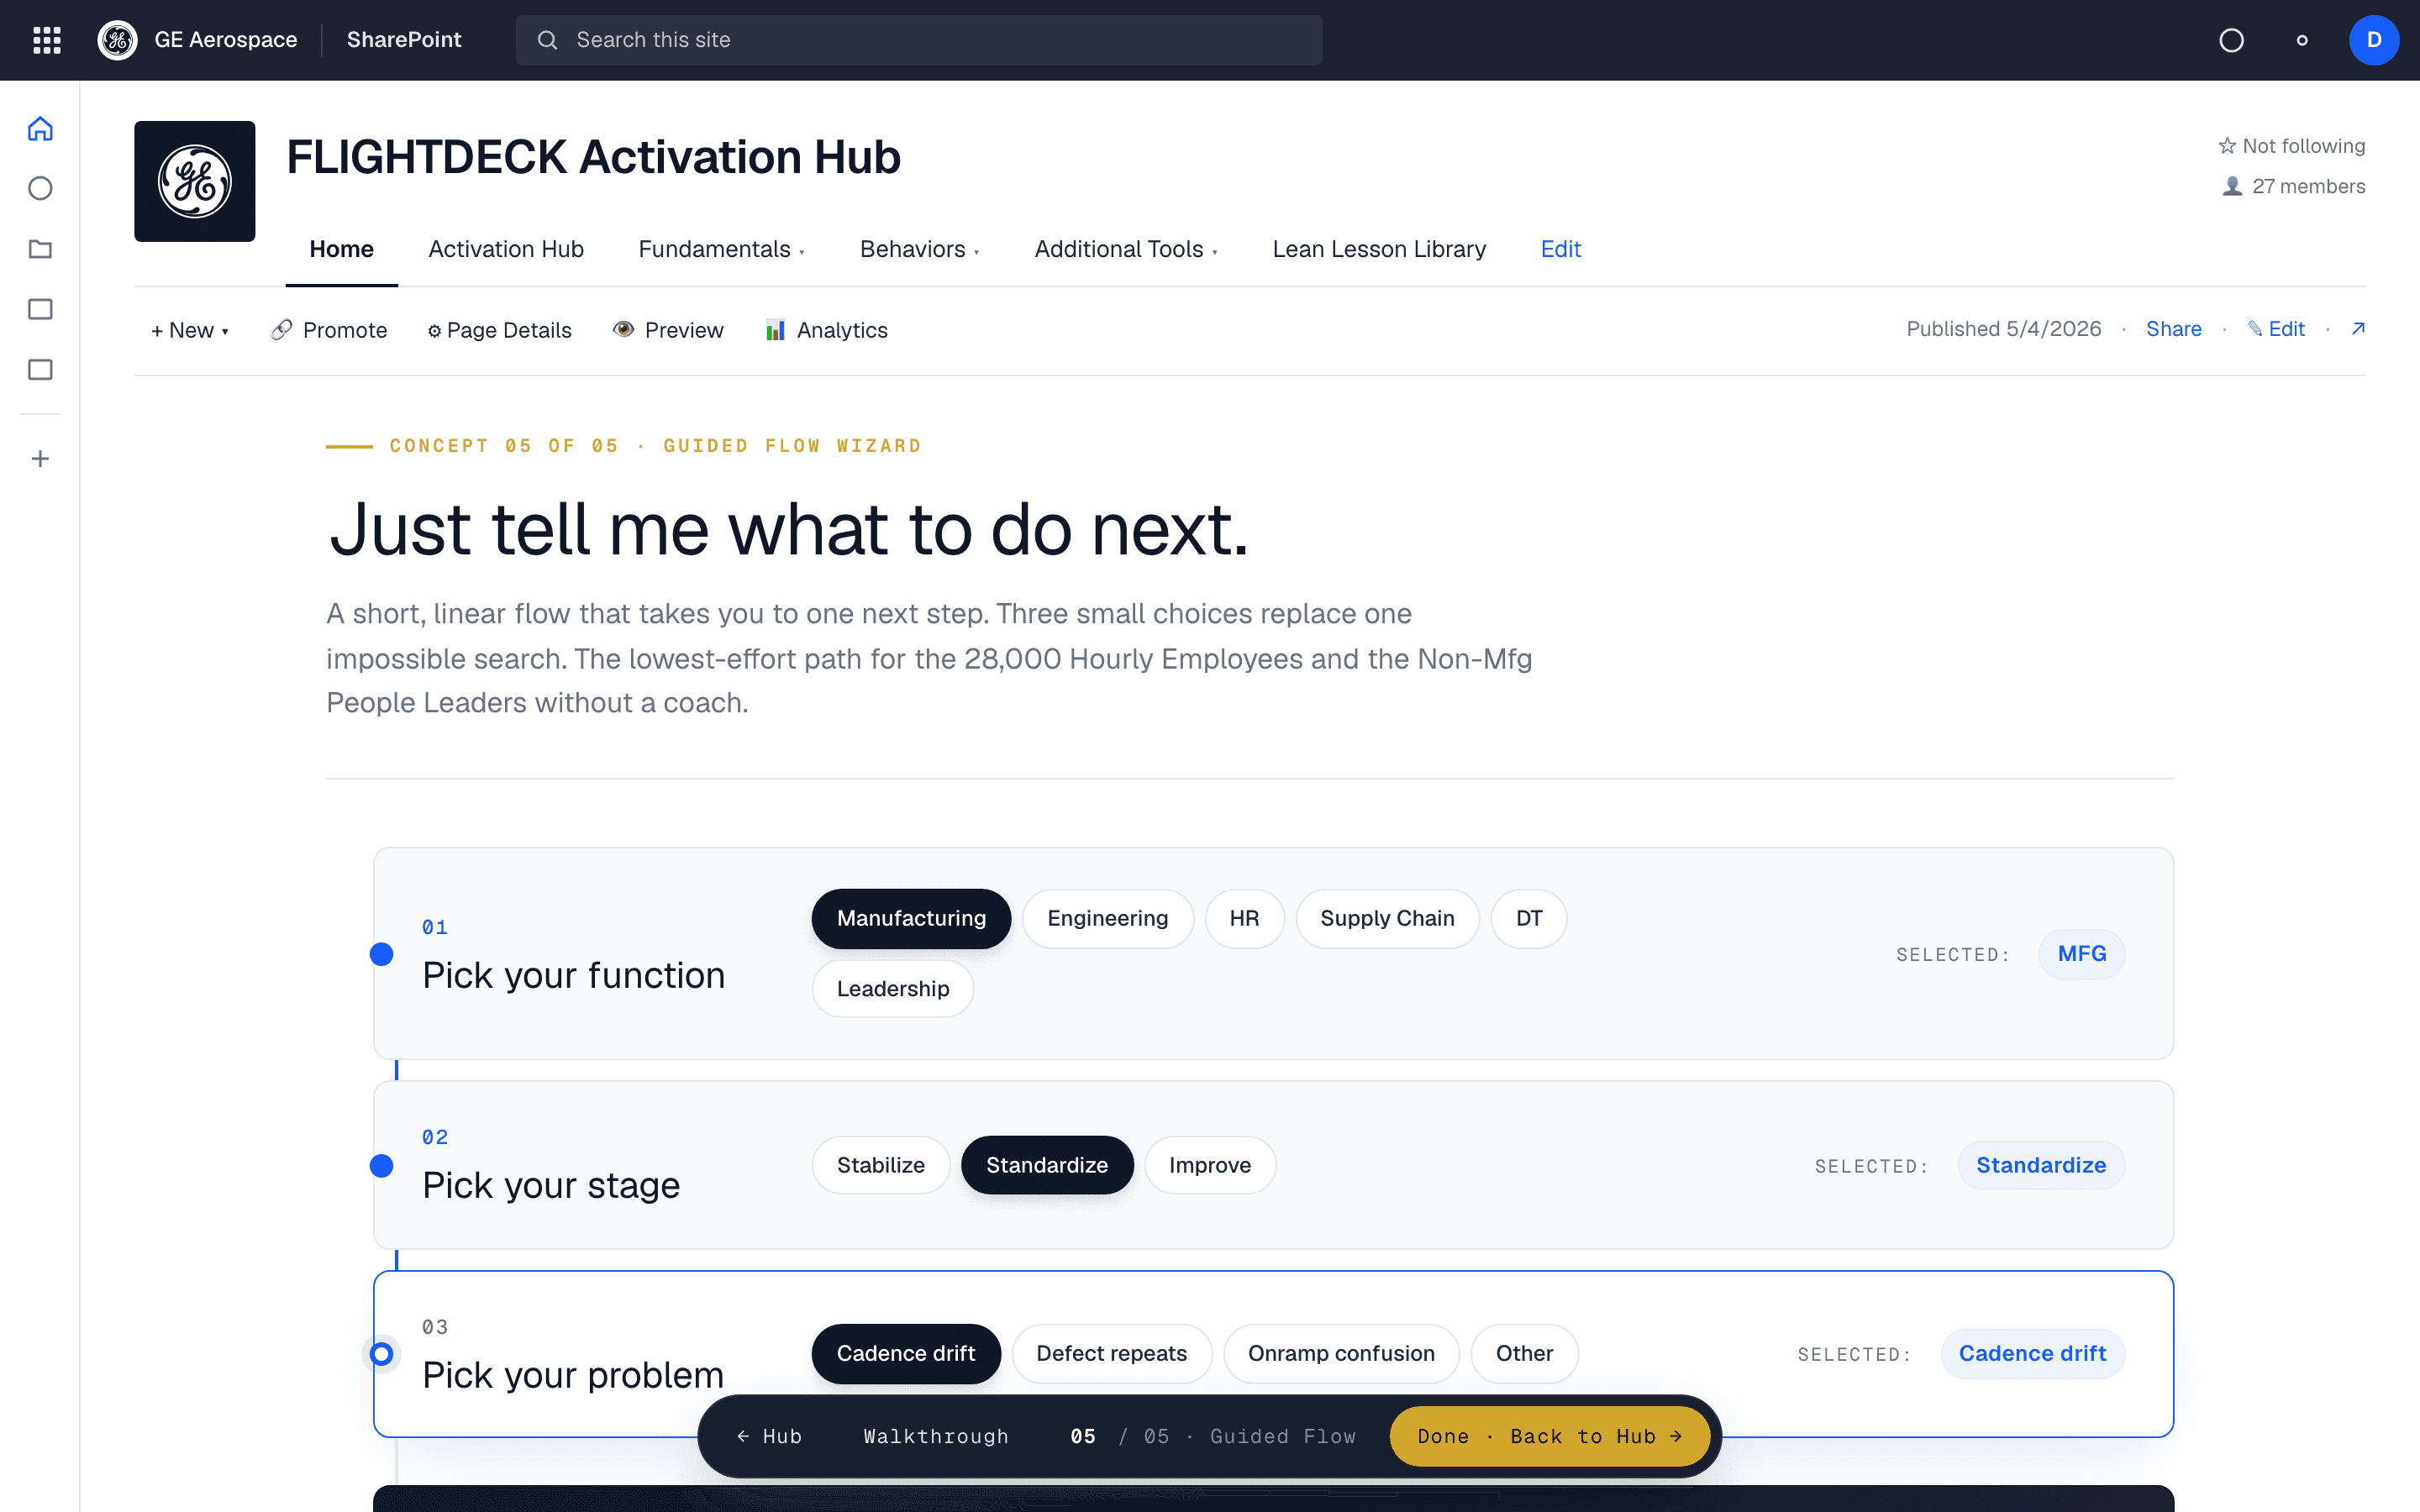Pick the Other problem chip
The height and width of the screenshot is (1512, 2420).
[1525, 1354]
